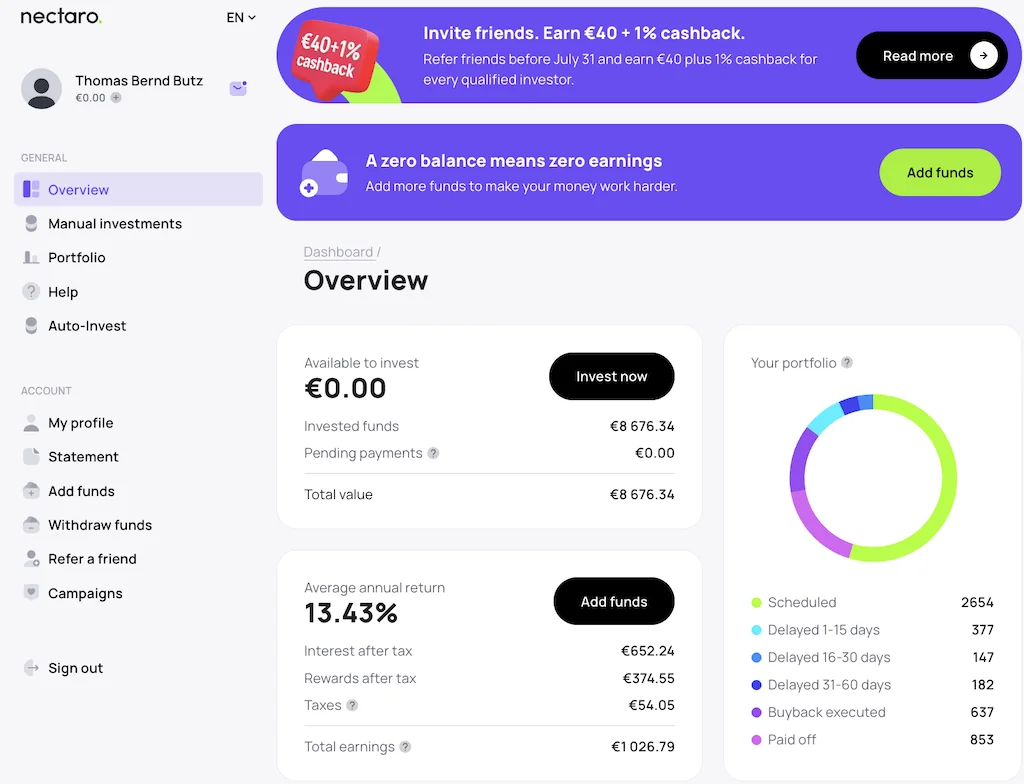1024x784 pixels.
Task: Click the green Add funds banner button
Action: tap(939, 173)
